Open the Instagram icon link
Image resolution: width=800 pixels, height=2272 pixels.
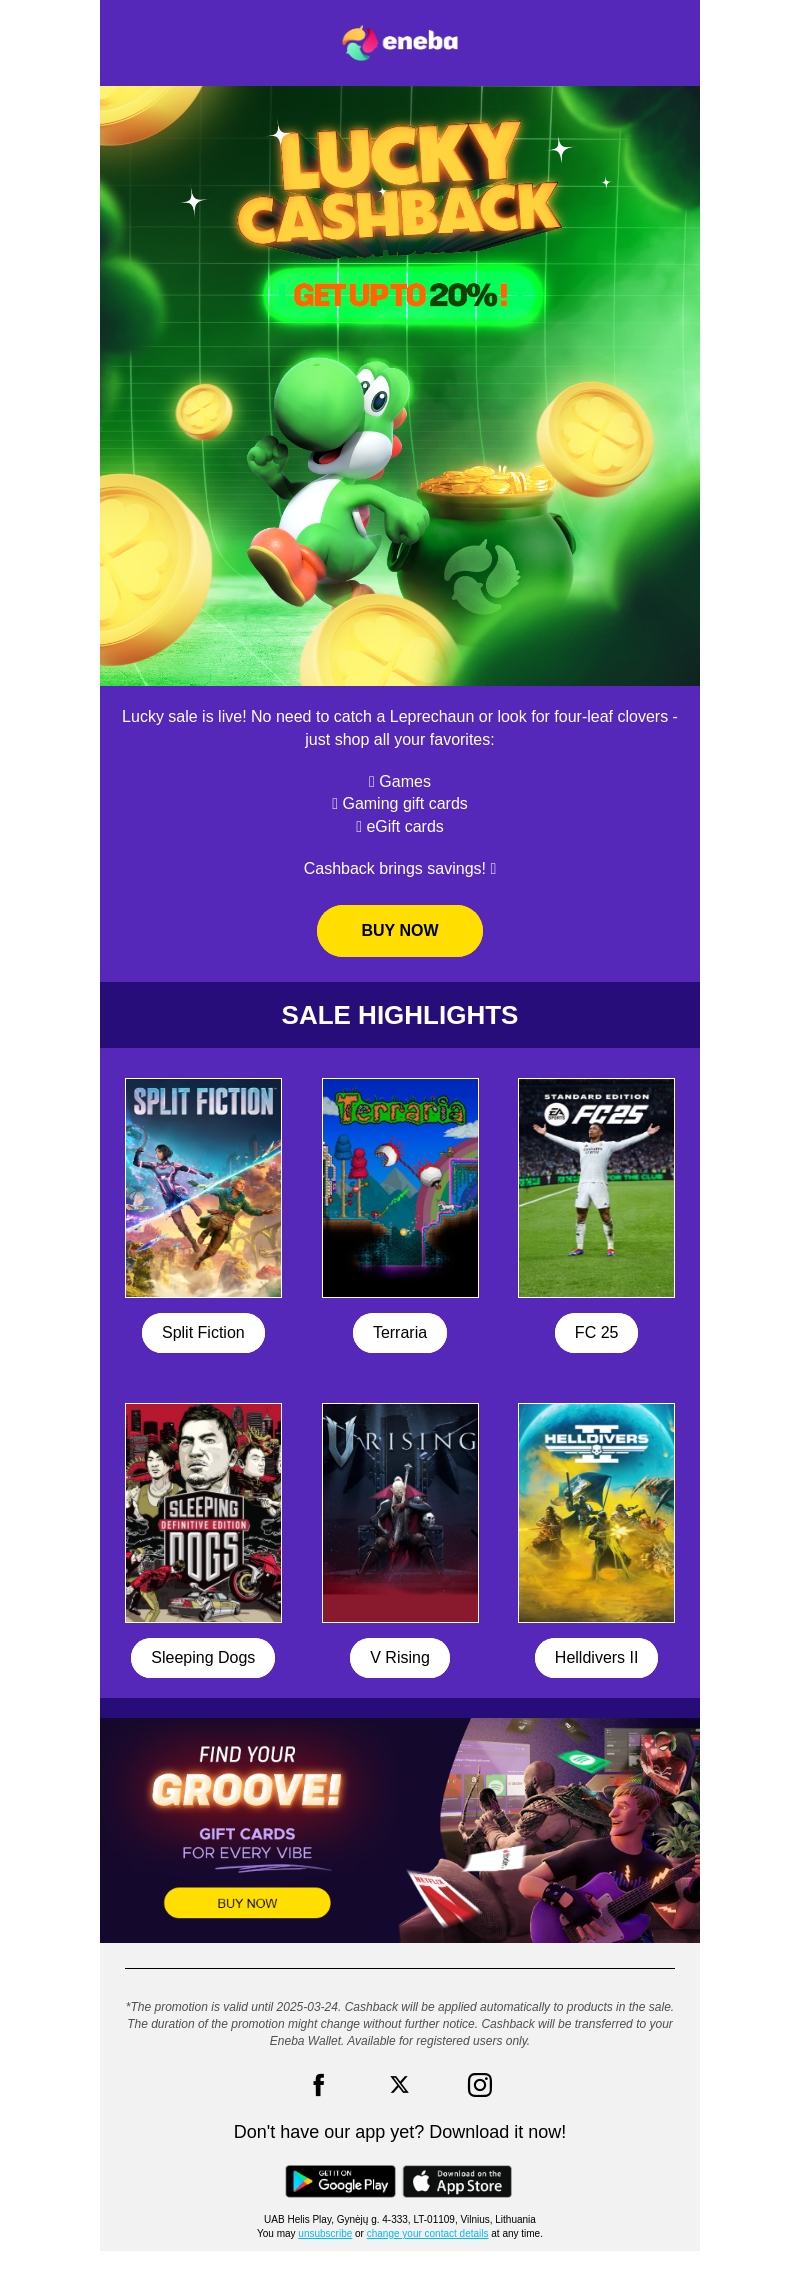(480, 2084)
